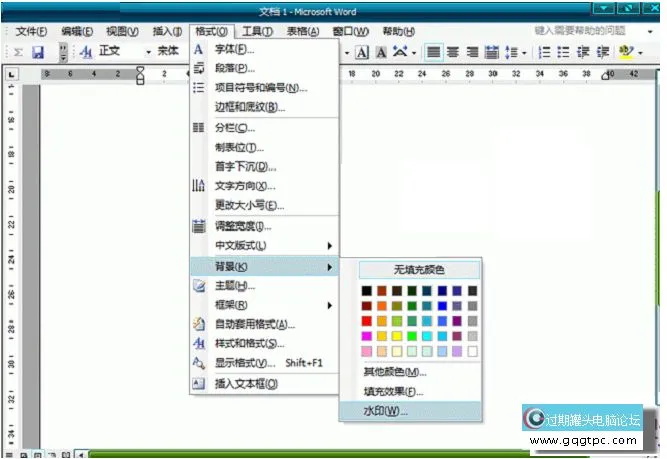Open the Highlight color dropdown arrow
Viewport: 667px width, 459px height.
(640, 53)
